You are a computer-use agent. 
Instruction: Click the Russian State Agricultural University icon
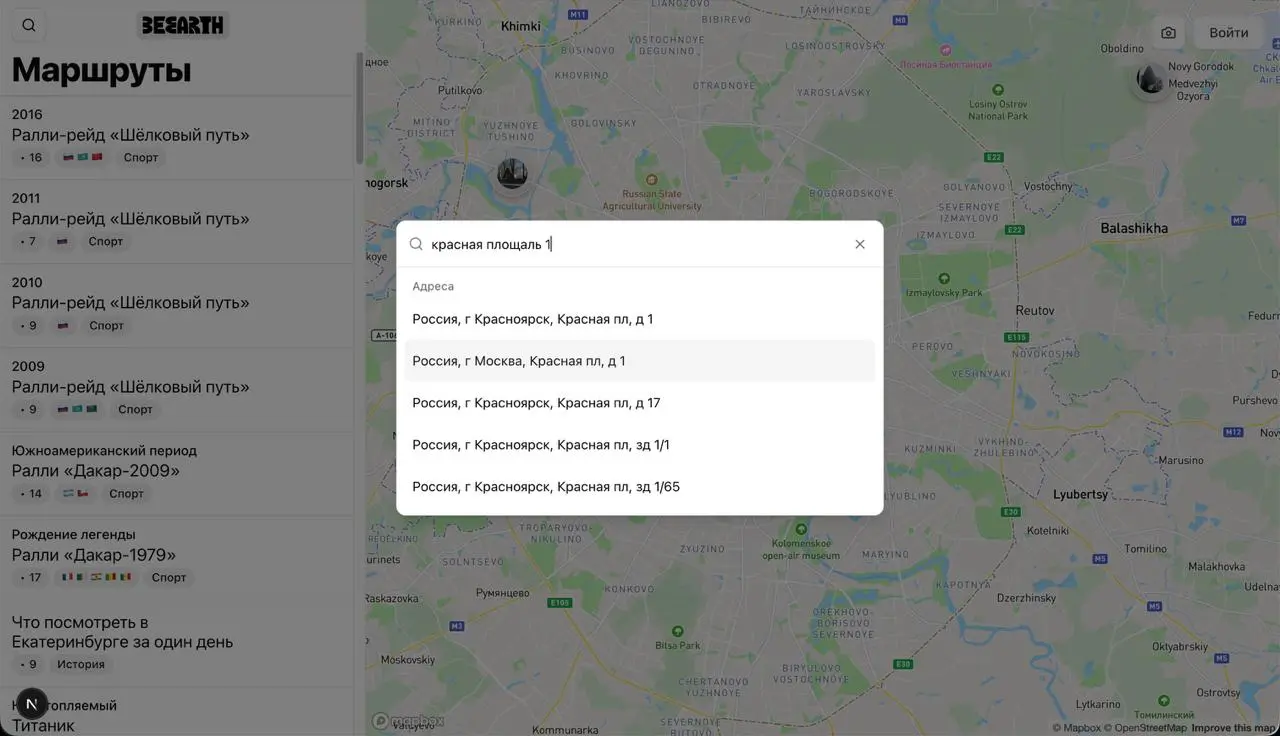pos(651,179)
